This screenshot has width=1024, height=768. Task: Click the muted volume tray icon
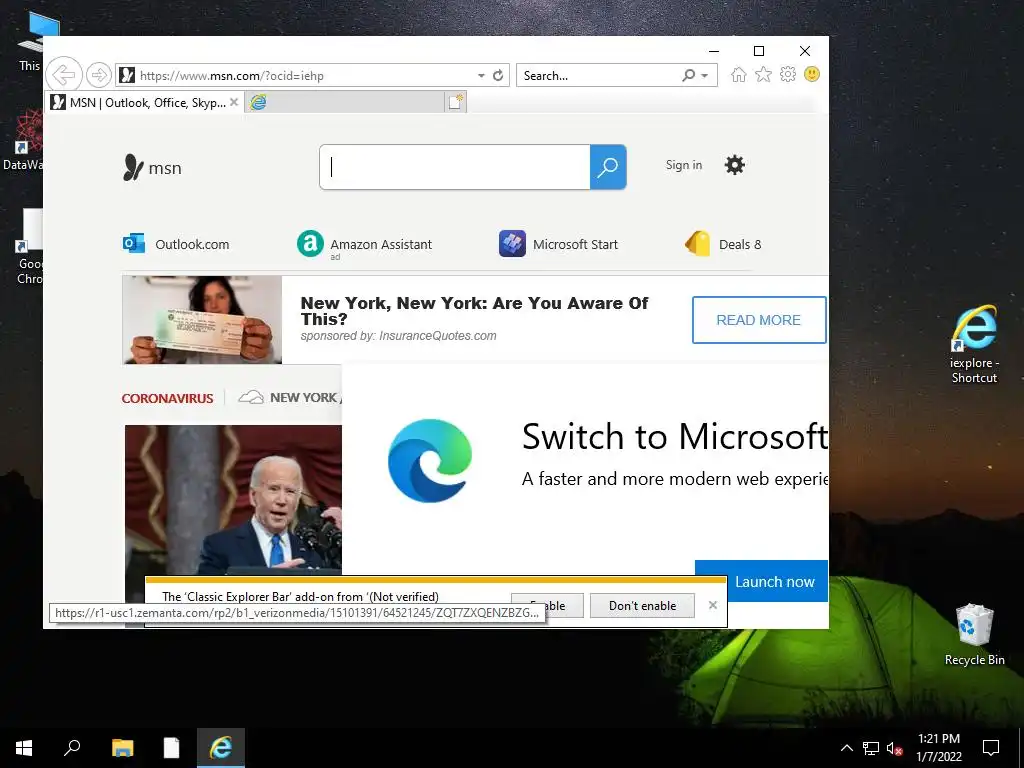tap(894, 748)
